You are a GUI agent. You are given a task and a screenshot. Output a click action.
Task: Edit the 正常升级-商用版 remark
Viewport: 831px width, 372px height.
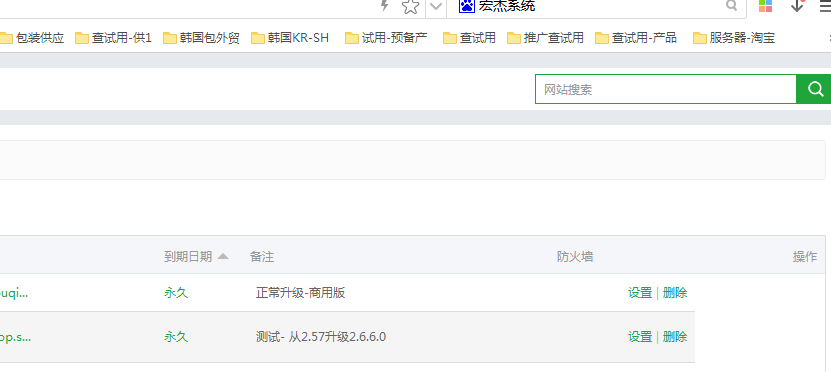click(x=300, y=293)
